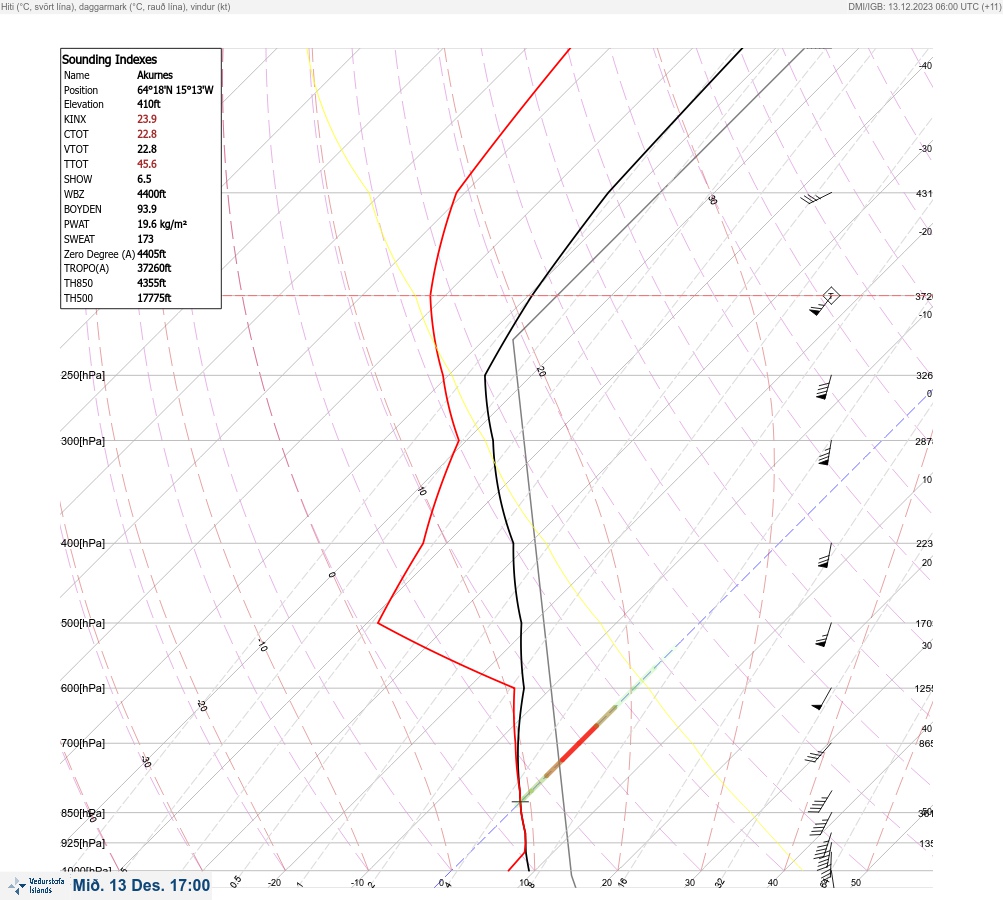The image size is (1003, 900).
Task: Click the LCL cross marker on the temperature curve
Action: [x=521, y=801]
